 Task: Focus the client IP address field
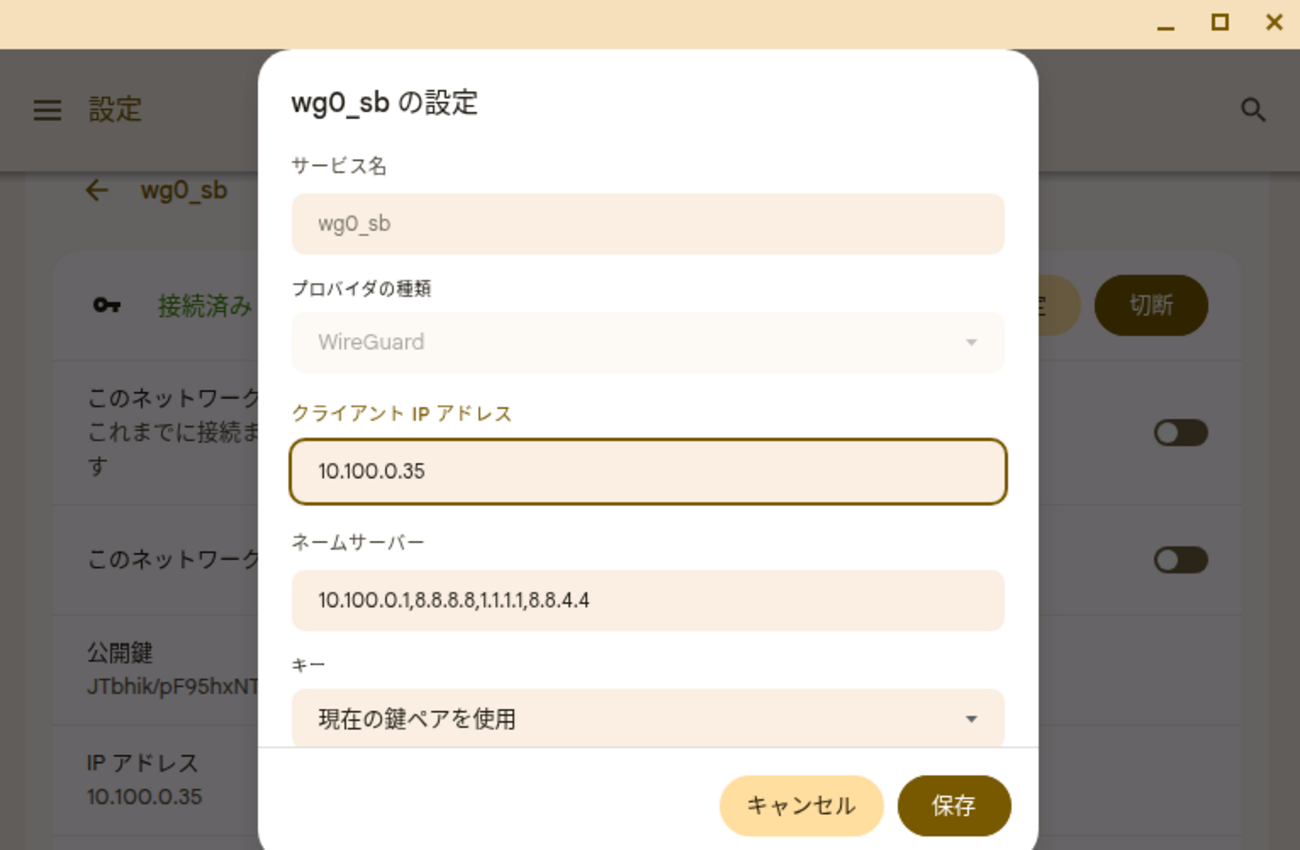(647, 471)
